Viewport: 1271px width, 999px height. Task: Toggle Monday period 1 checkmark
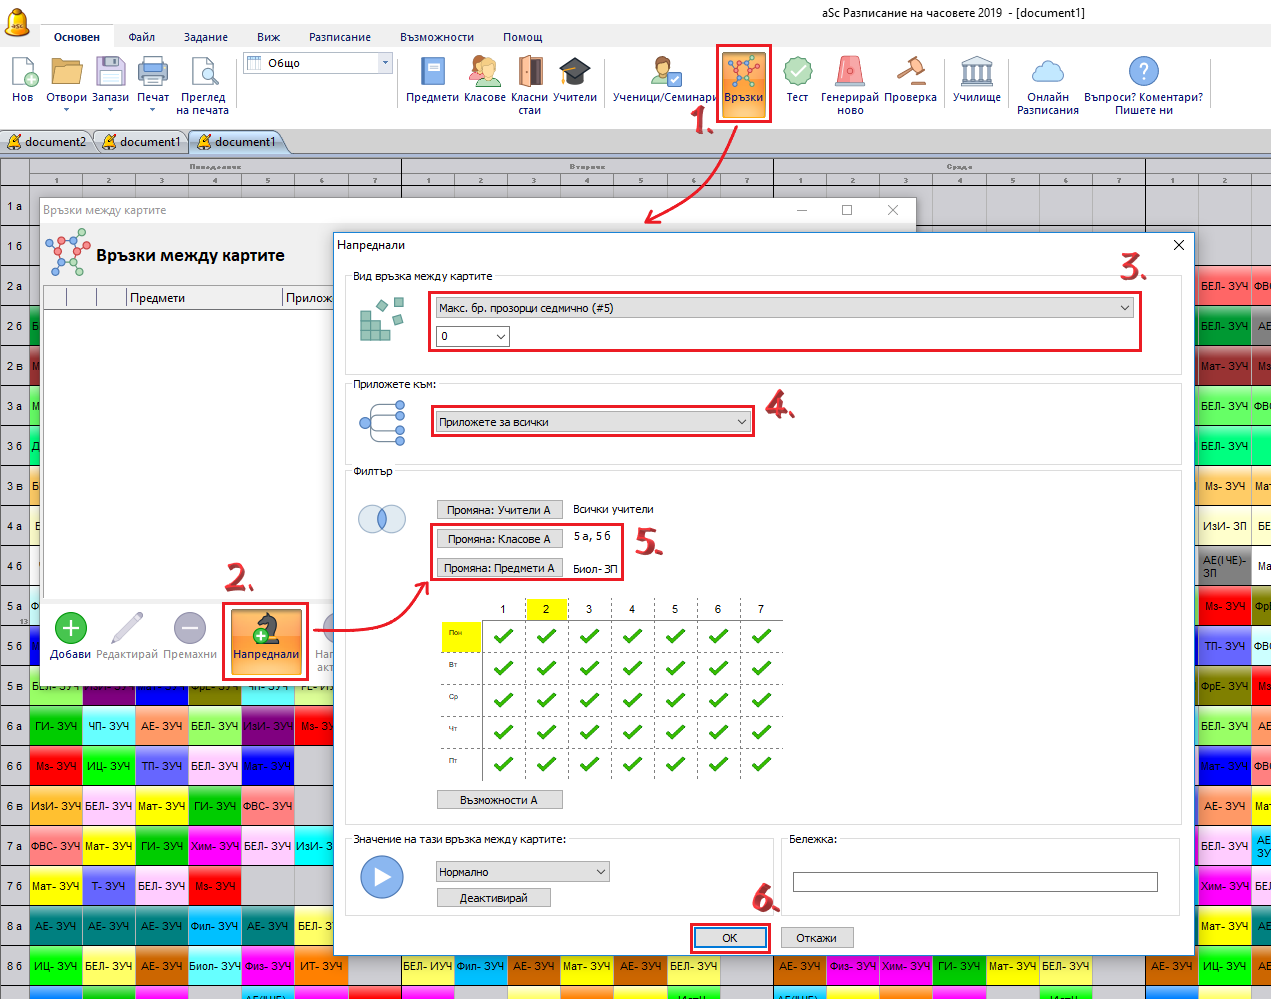click(503, 636)
